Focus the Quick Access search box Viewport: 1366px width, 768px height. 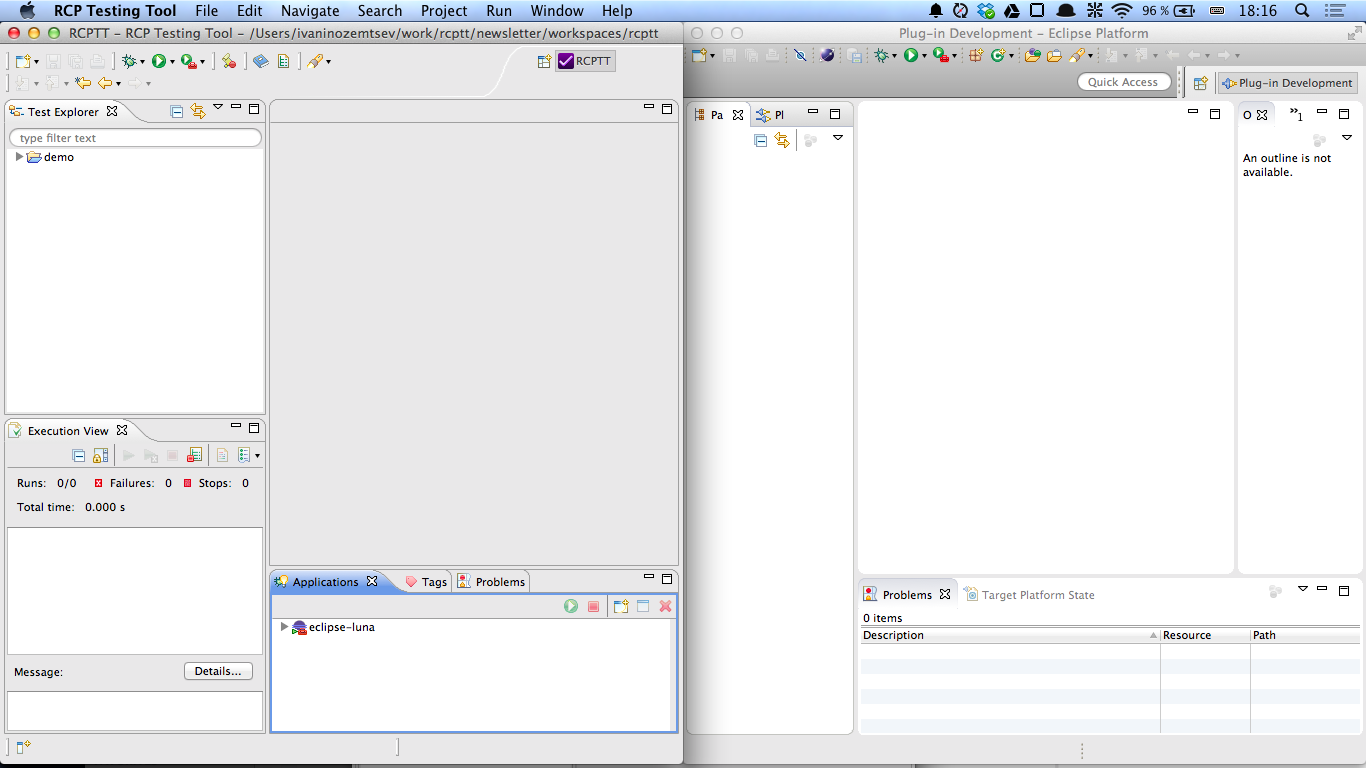tap(1124, 82)
